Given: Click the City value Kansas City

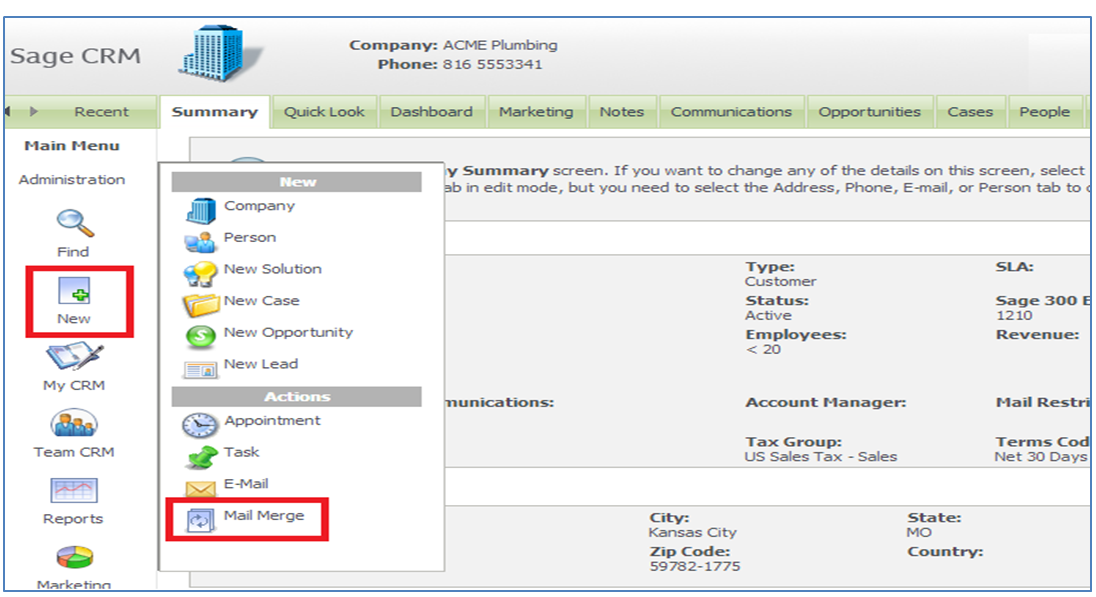Looking at the screenshot, I should (693, 532).
